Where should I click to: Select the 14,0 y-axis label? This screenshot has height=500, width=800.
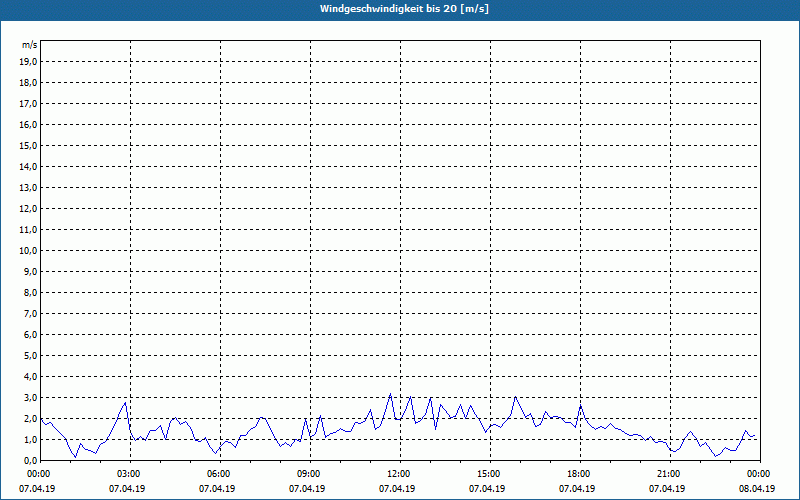pyautogui.click(x=28, y=166)
